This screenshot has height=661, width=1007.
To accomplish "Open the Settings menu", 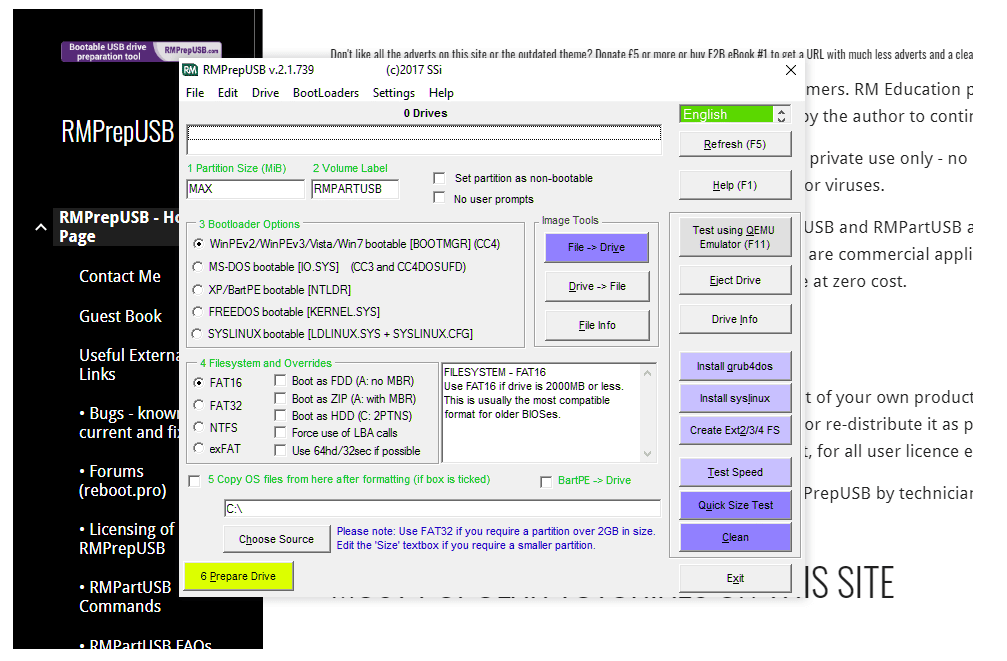I will (x=393, y=93).
